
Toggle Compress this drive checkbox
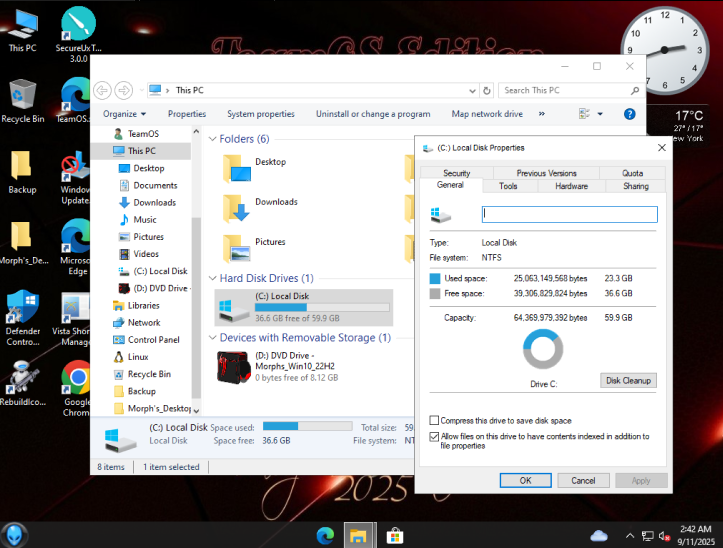pos(434,420)
